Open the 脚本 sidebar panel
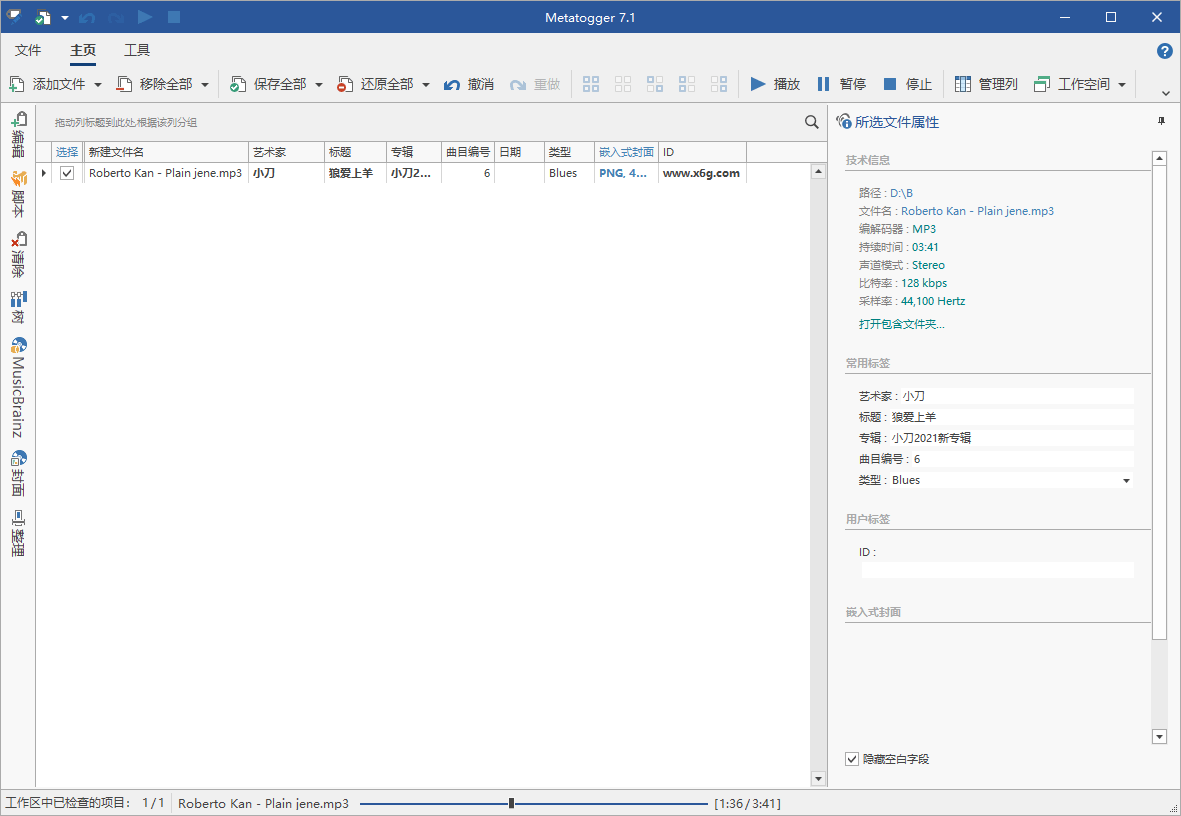The width and height of the screenshot is (1181, 816). tap(18, 194)
